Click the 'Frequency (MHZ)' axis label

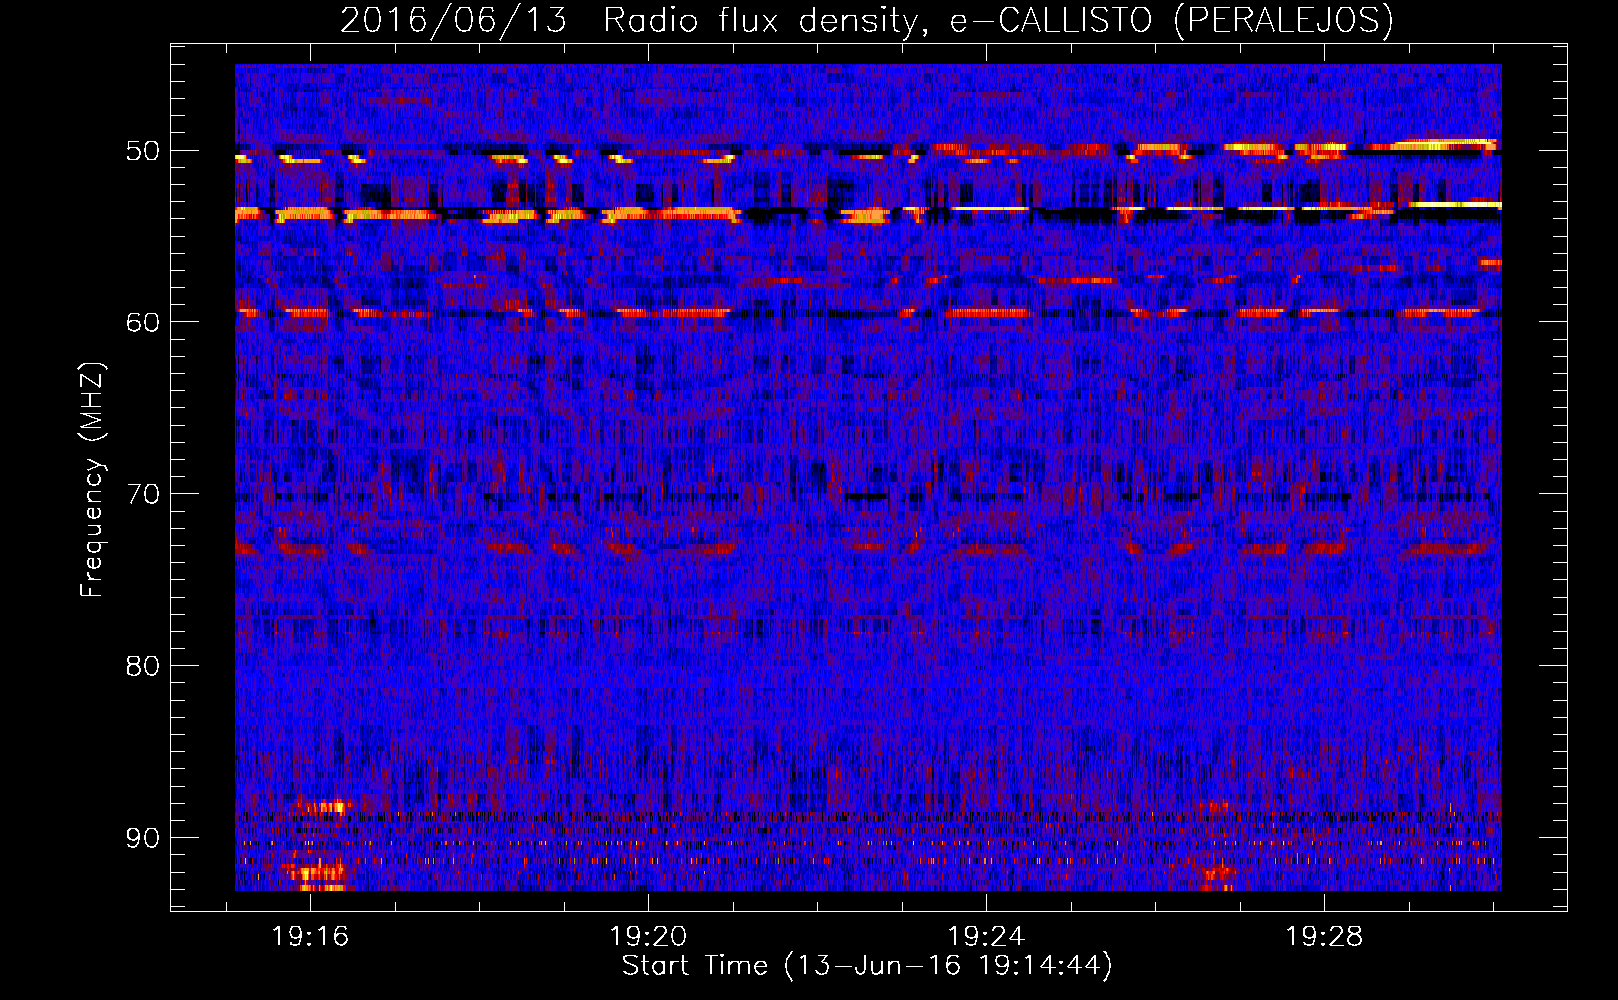[92, 479]
